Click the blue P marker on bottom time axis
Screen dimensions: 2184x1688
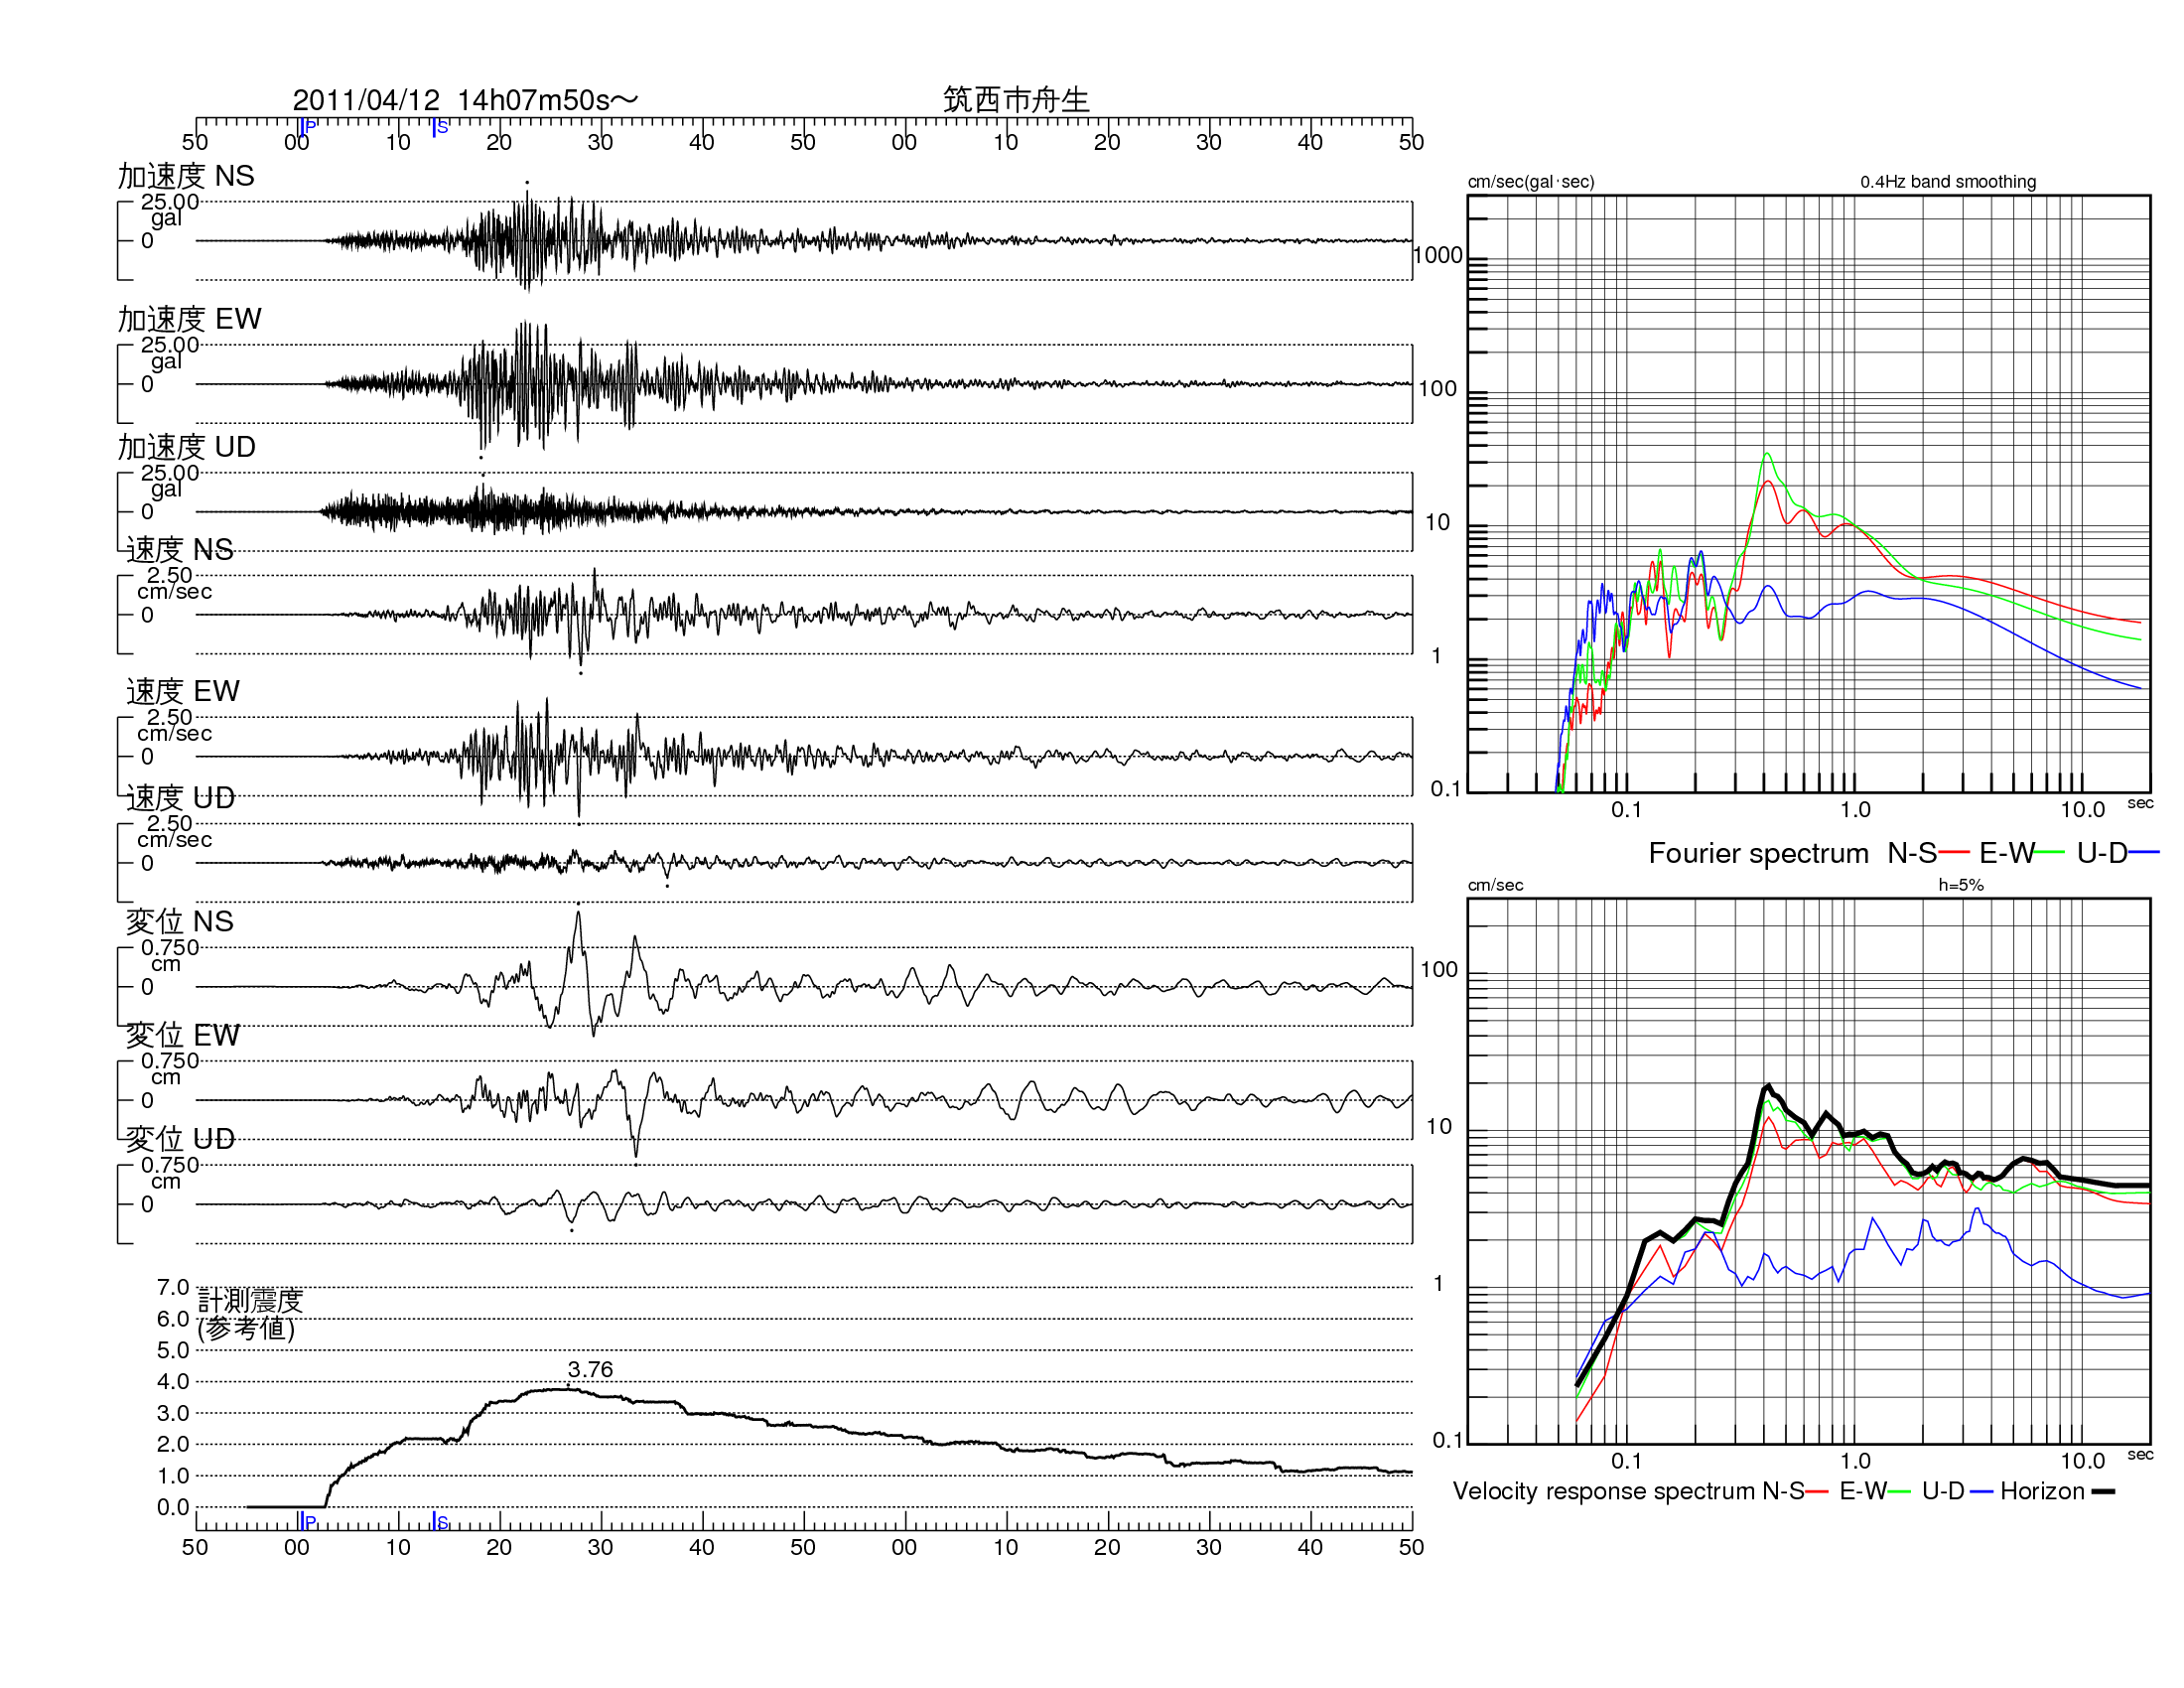(308, 1521)
